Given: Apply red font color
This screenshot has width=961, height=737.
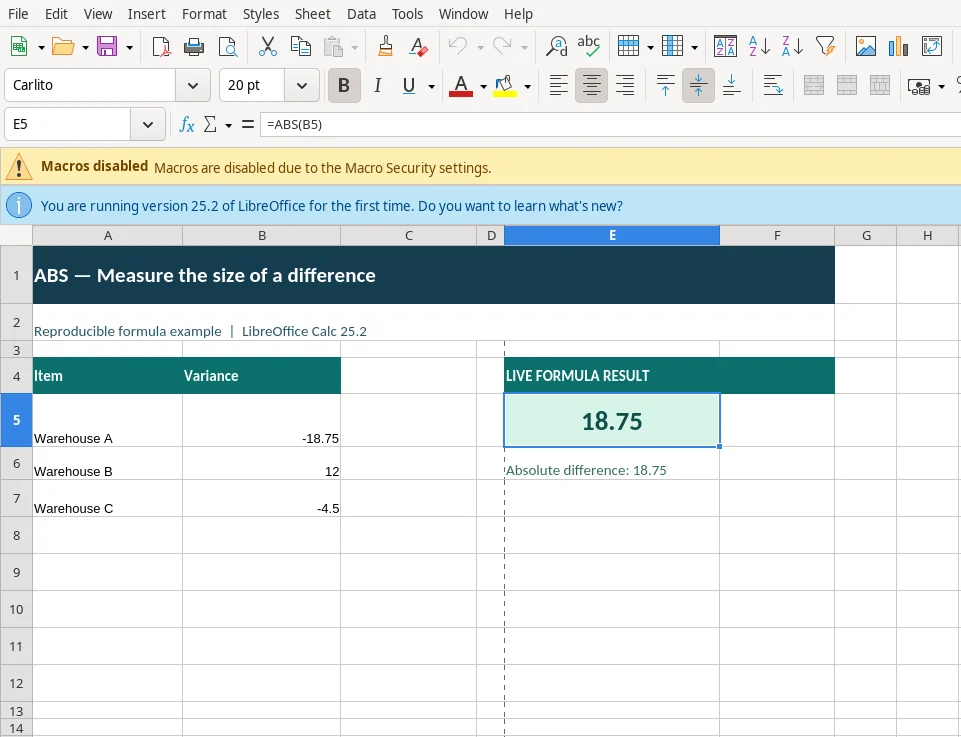Looking at the screenshot, I should (x=461, y=85).
